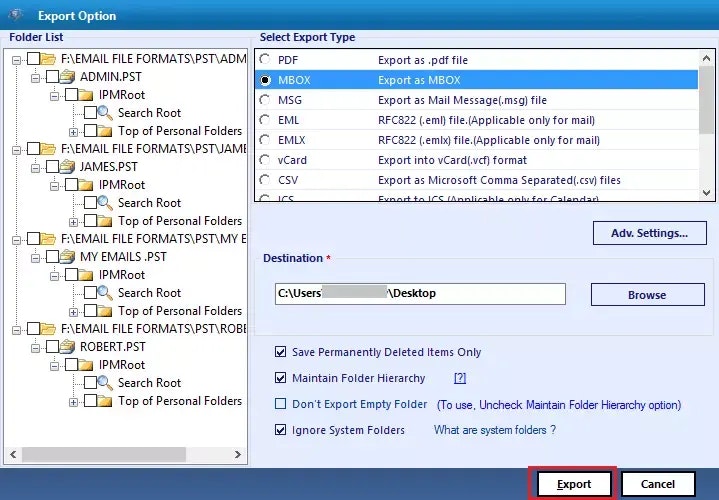Click the Cancel button

click(658, 483)
